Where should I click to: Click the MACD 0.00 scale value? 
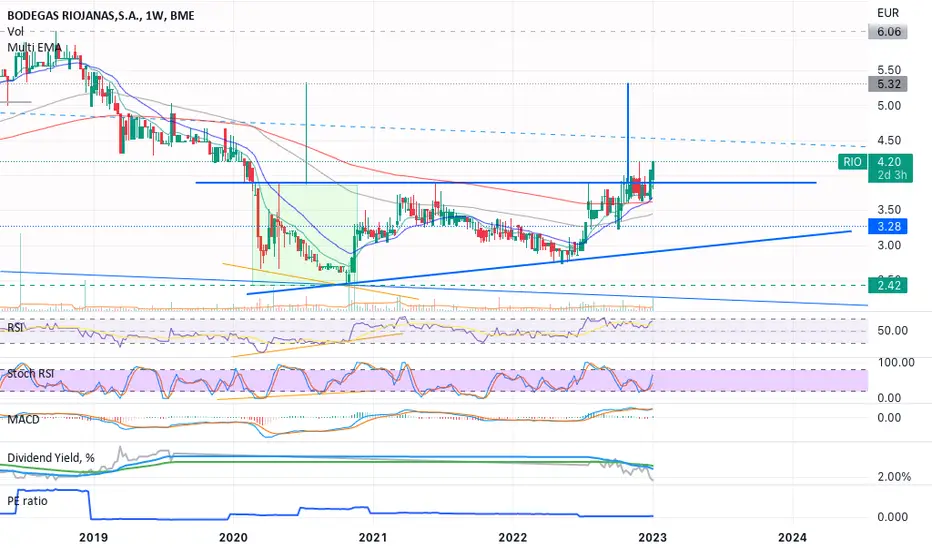[889, 417]
